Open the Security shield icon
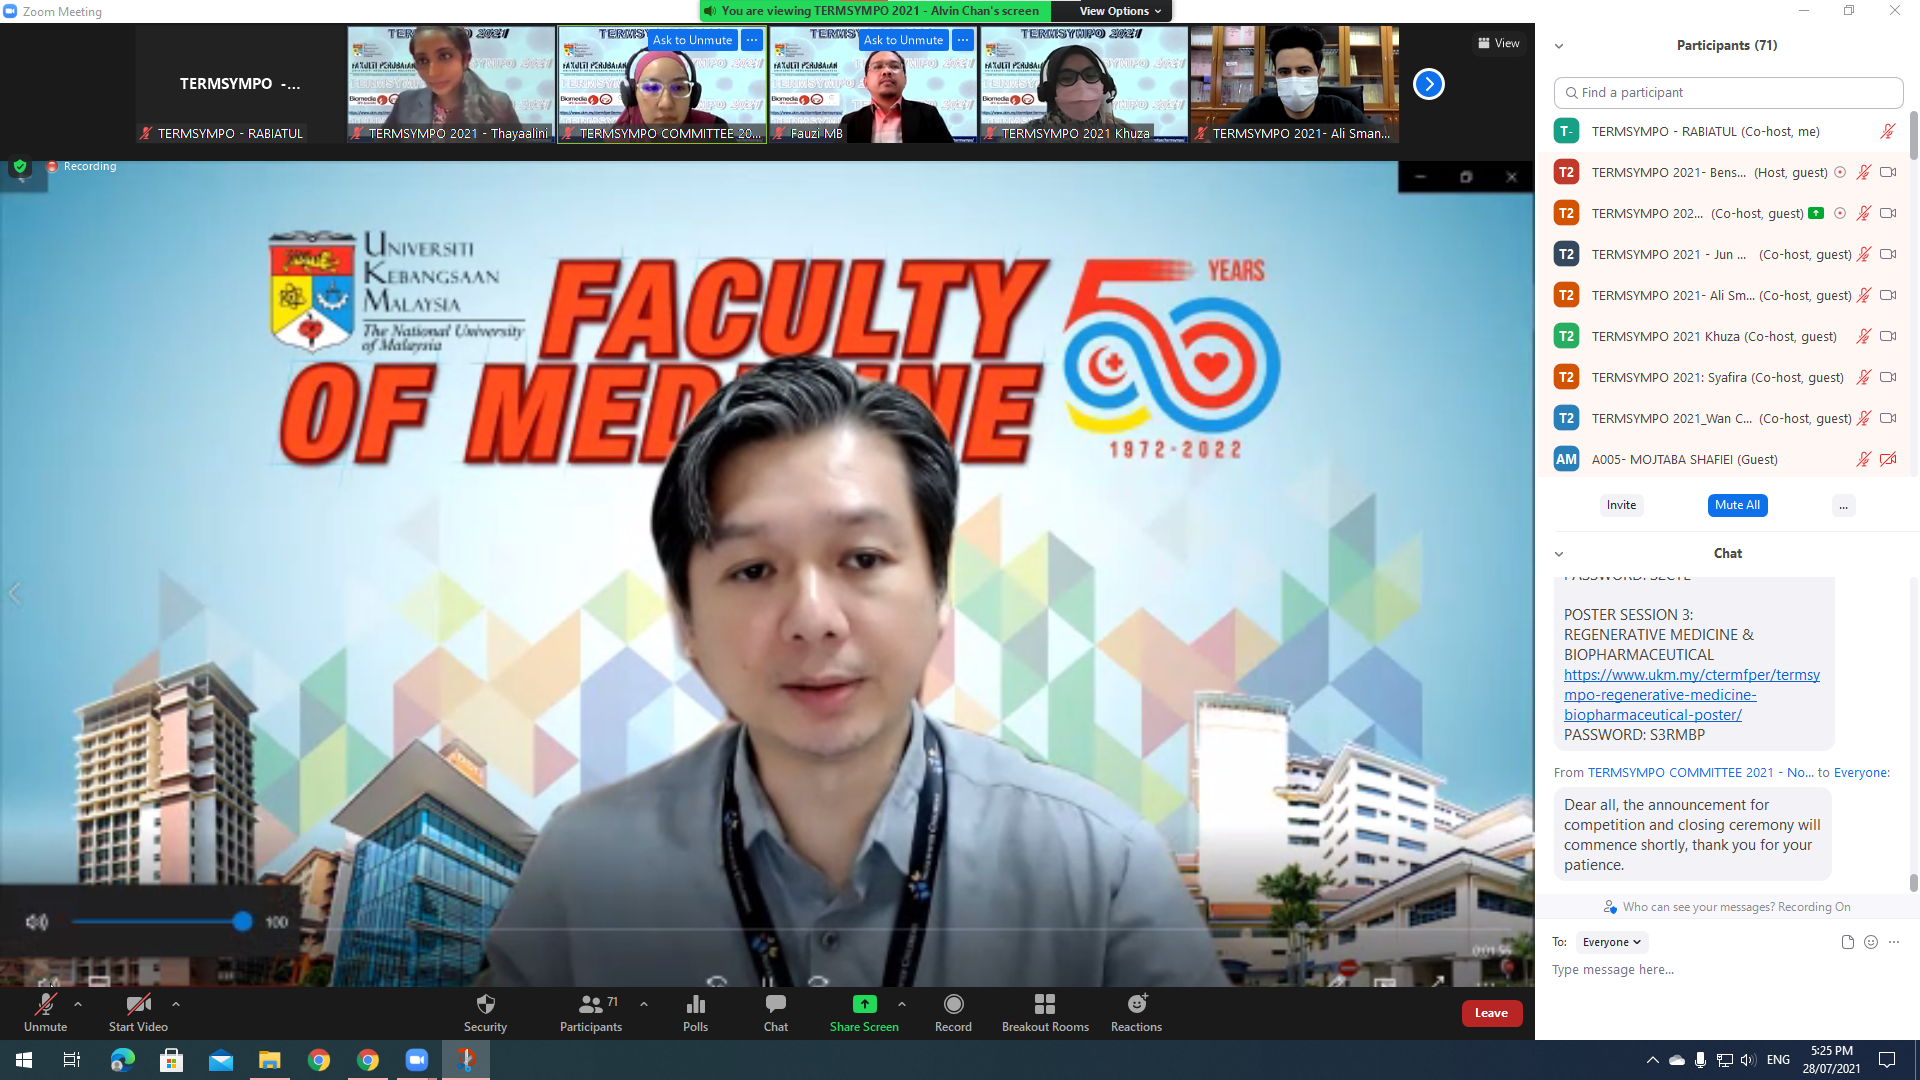Screen dimensions: 1920x1080 pos(485,1005)
